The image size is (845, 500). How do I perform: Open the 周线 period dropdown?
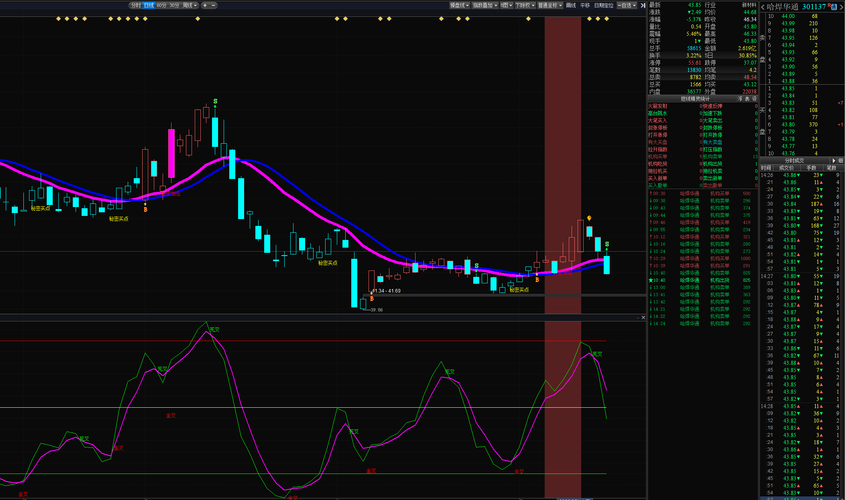point(190,5)
